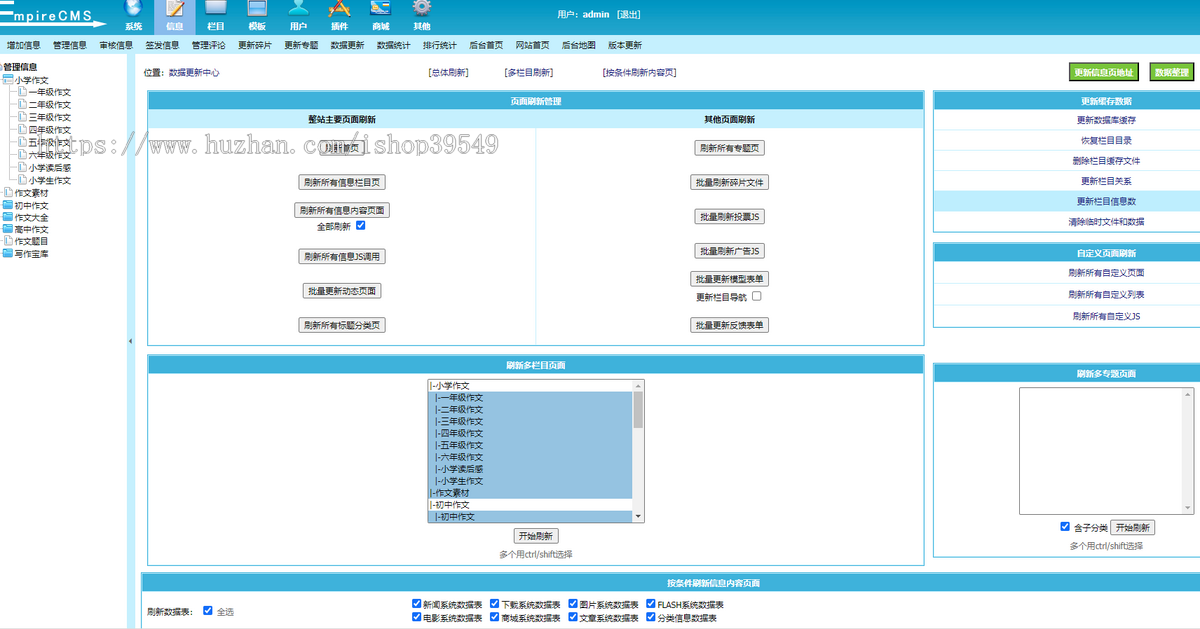Click the 批量更新动态页面 button
The height and width of the screenshot is (629, 1200).
point(342,291)
